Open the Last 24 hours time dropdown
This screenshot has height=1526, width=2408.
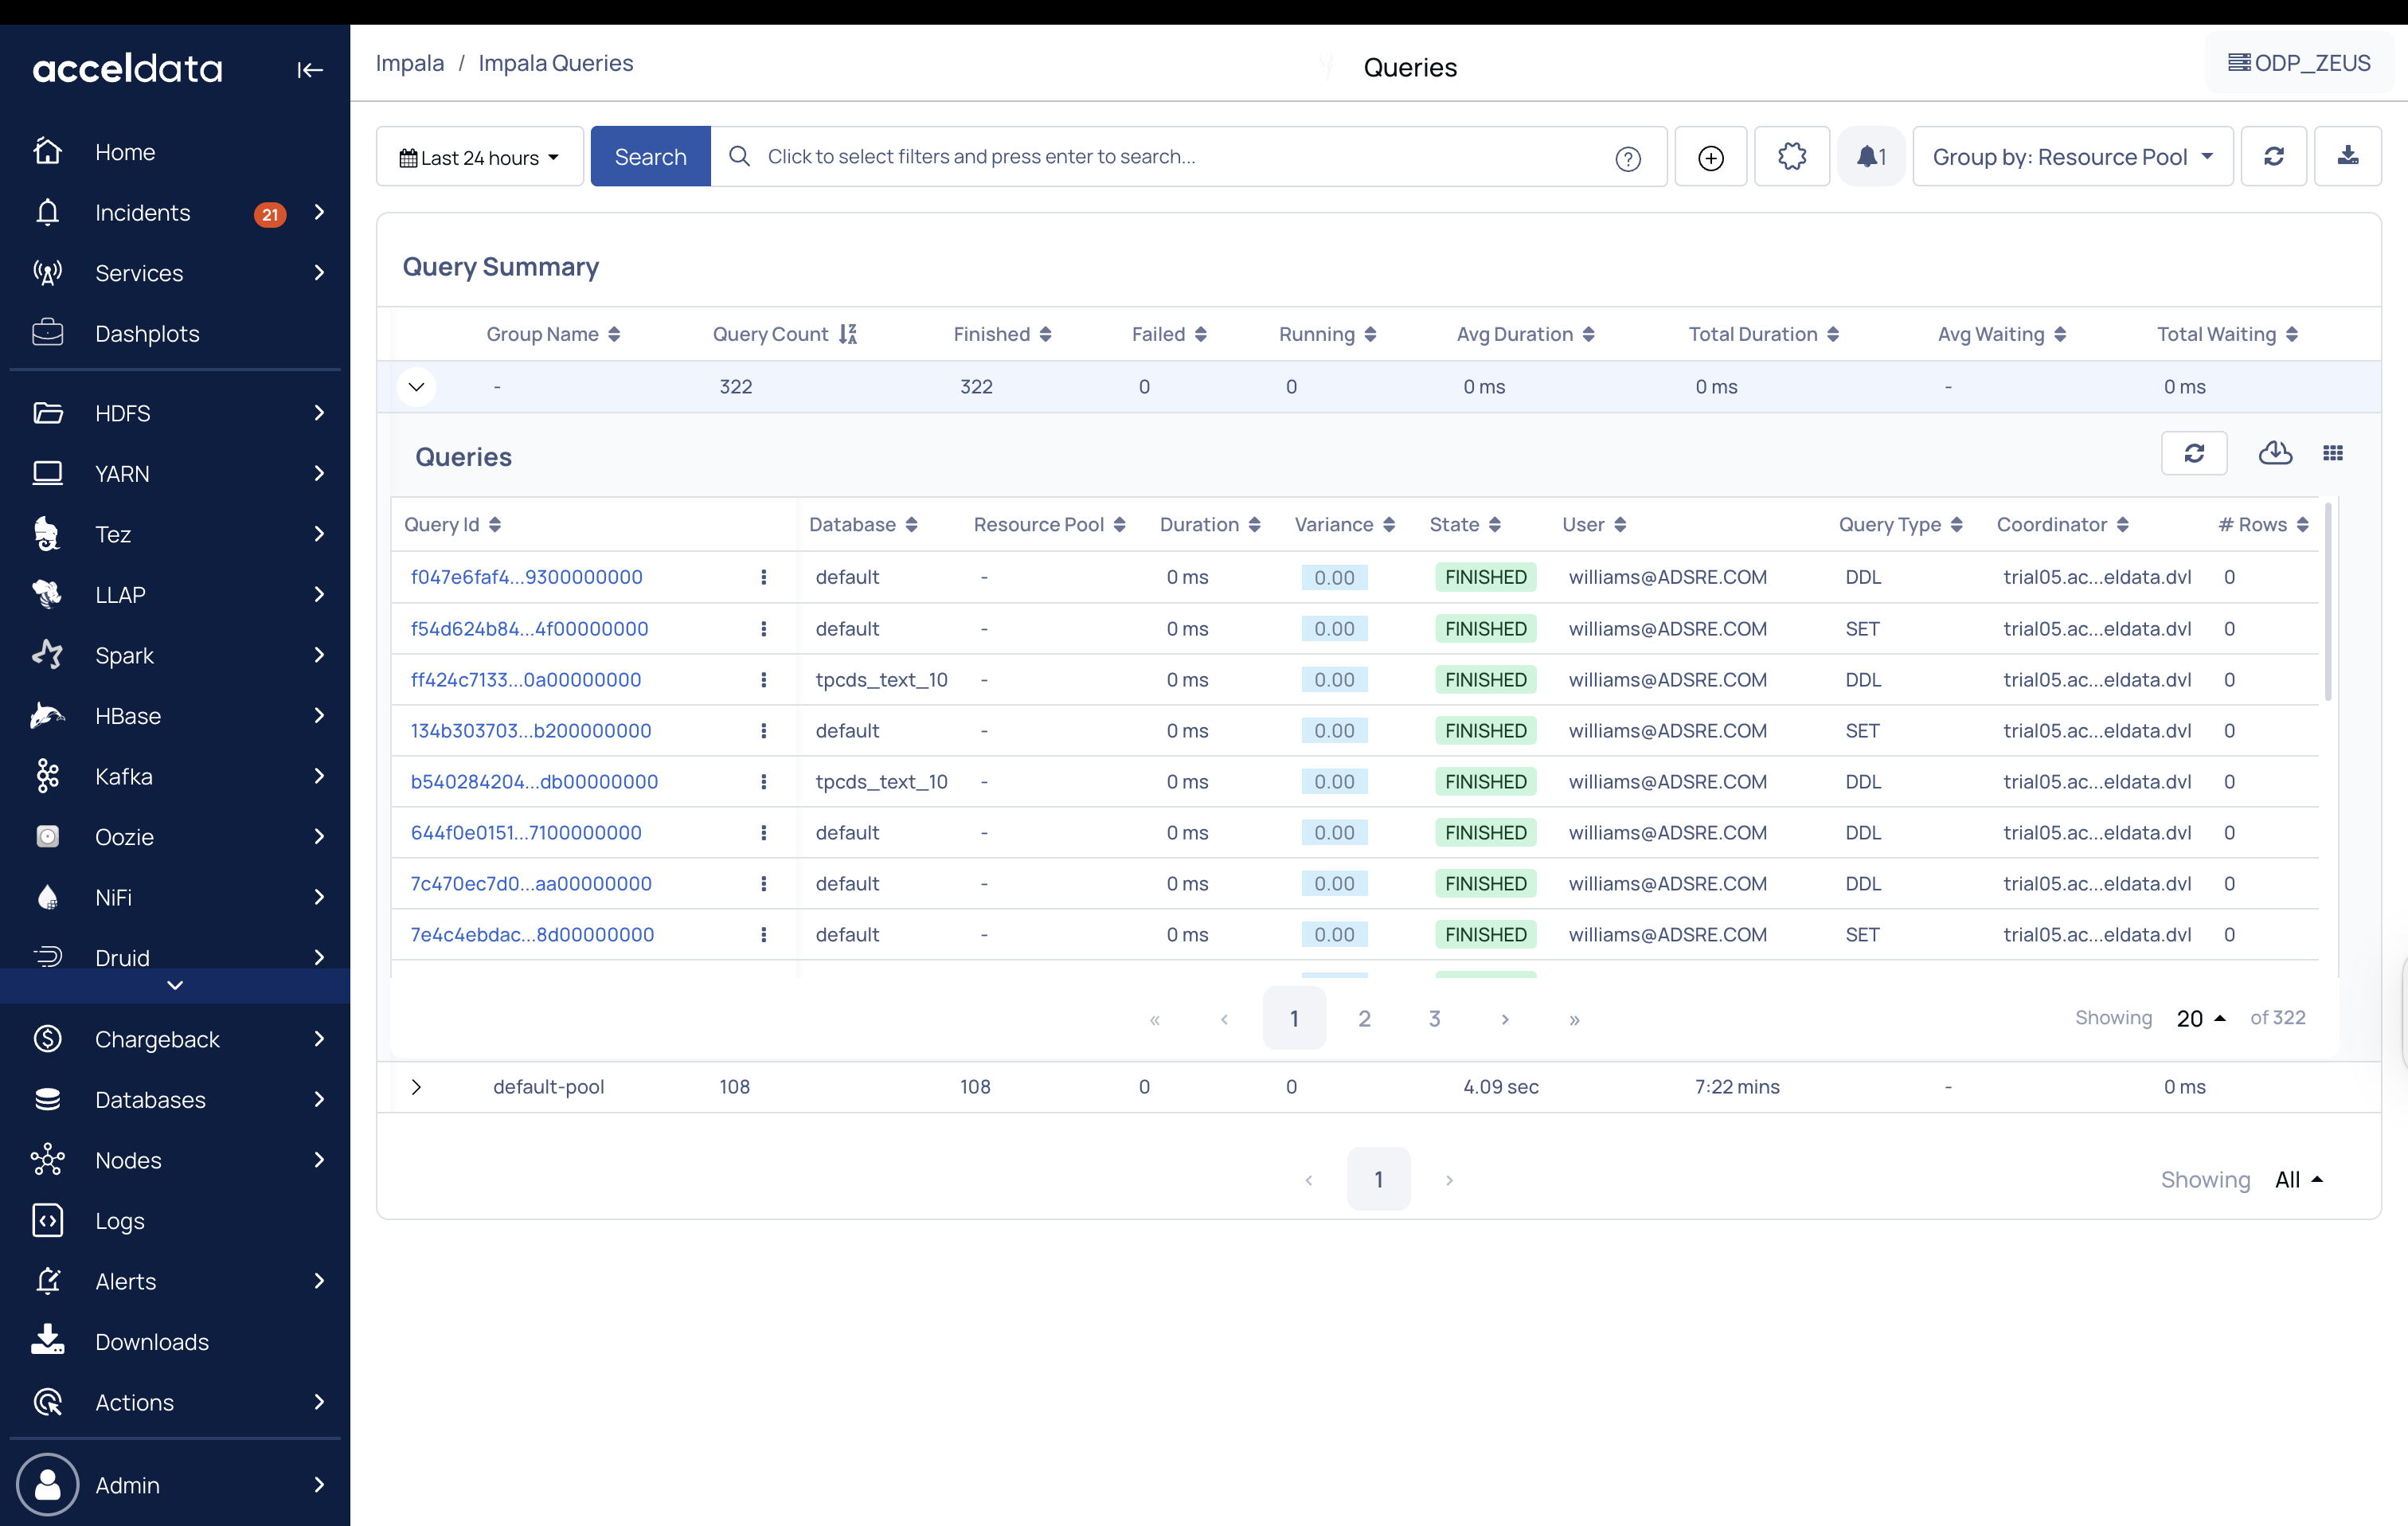[x=479, y=157]
